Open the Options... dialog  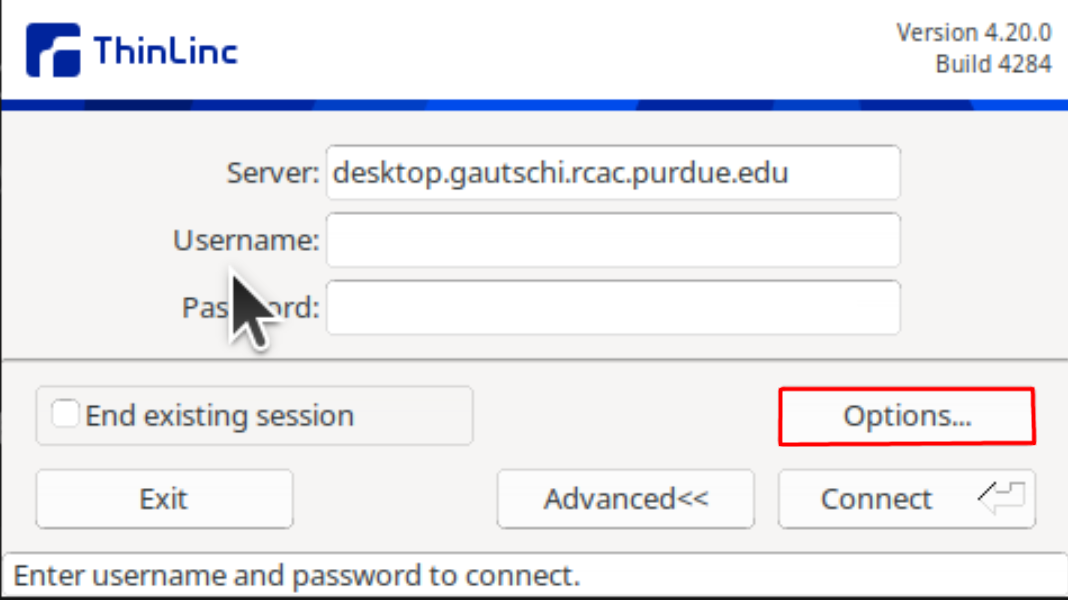(907, 416)
